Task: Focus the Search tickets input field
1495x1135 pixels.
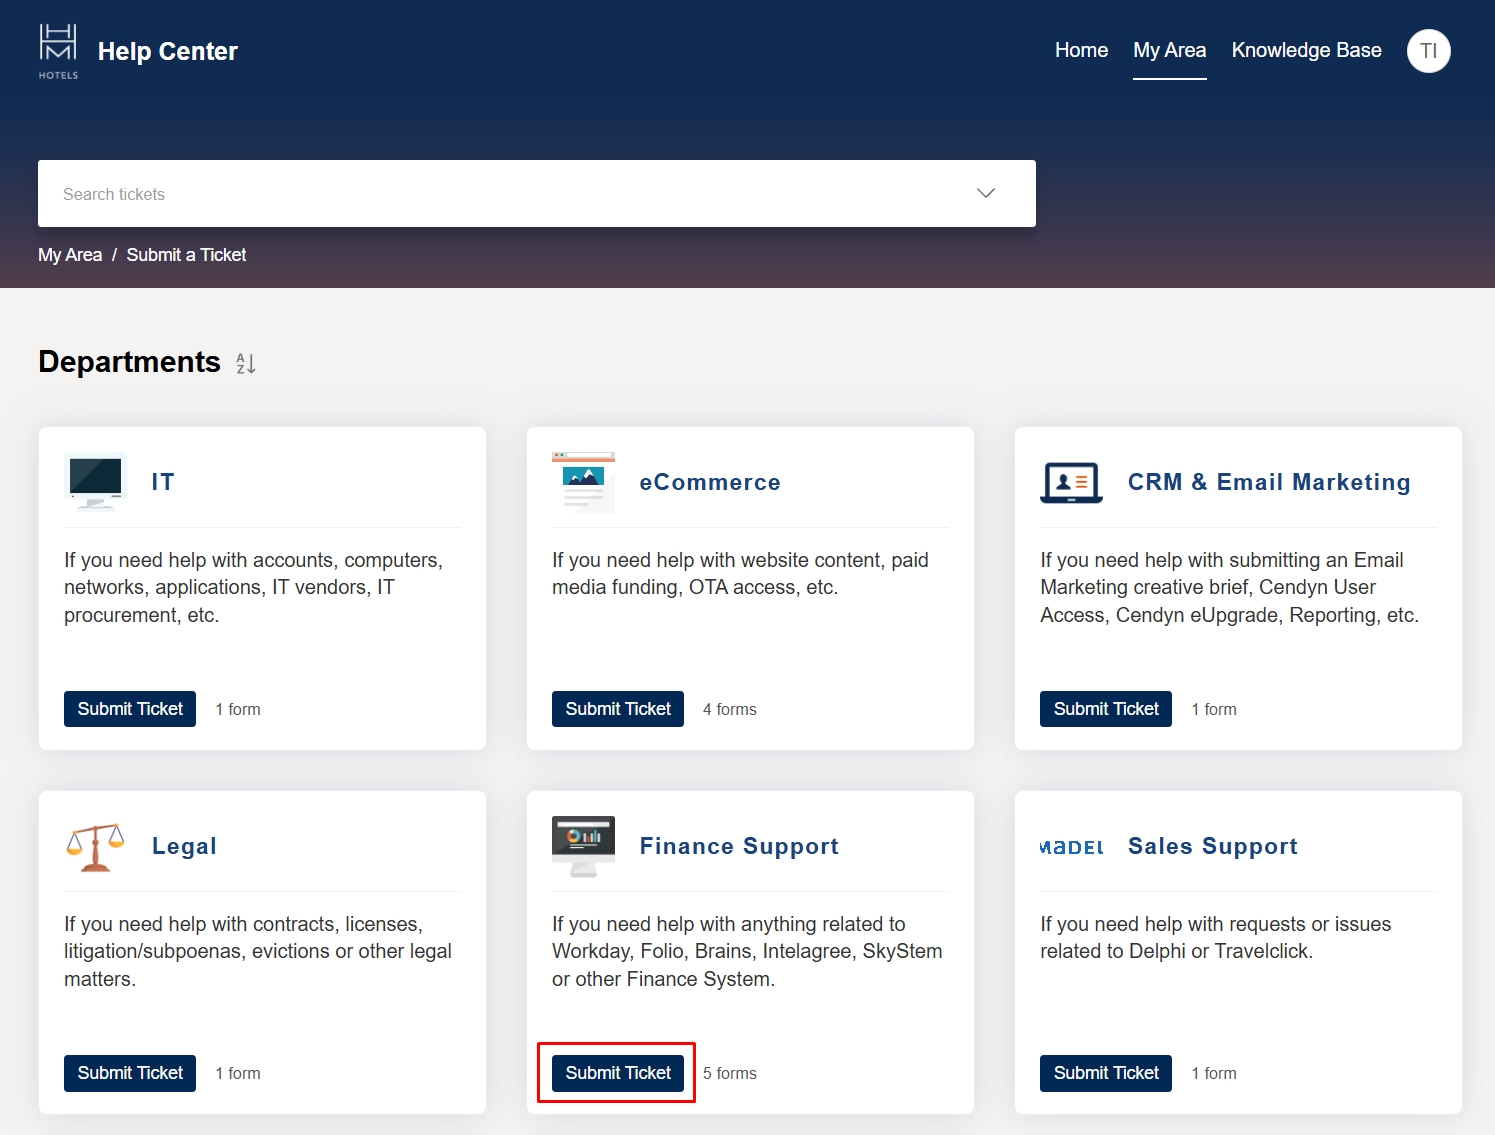Action: pyautogui.click(x=500, y=194)
